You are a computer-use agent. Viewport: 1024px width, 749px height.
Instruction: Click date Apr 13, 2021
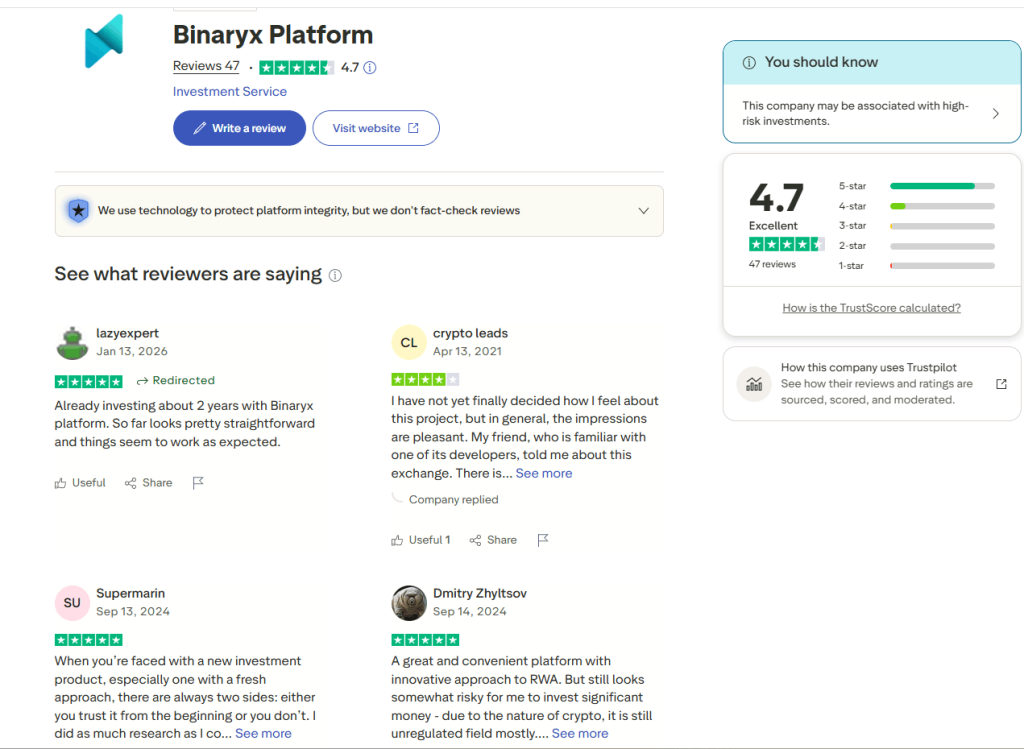click(468, 351)
